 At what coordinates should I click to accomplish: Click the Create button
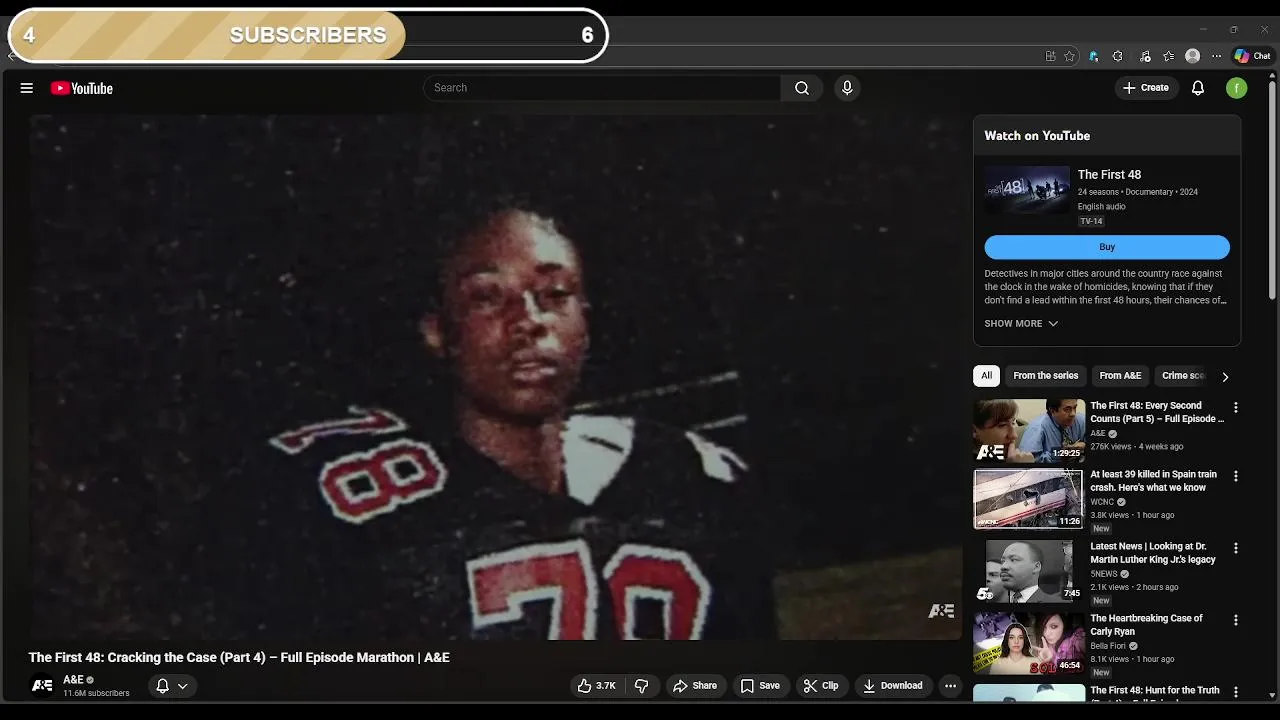[1146, 88]
